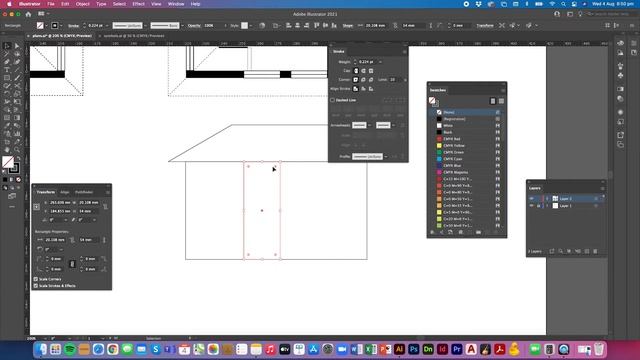The width and height of the screenshot is (640, 360).
Task: Open stroke weight dropdown in control bar
Action: [107, 25]
